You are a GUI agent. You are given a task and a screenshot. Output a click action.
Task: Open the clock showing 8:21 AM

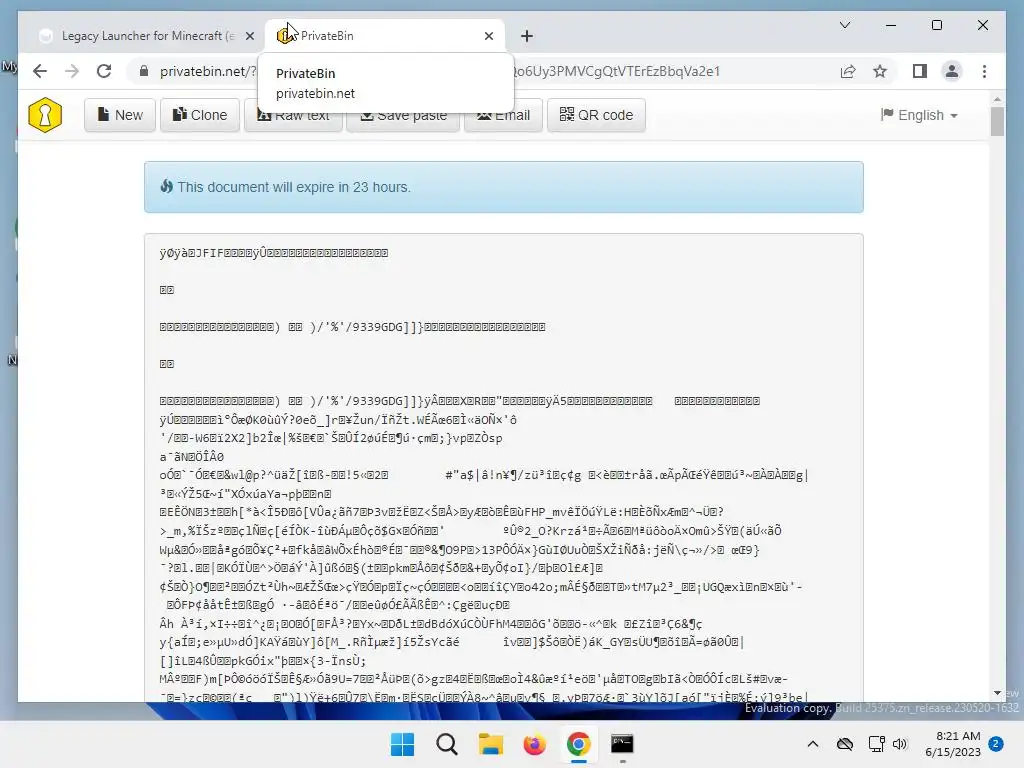pos(953,744)
